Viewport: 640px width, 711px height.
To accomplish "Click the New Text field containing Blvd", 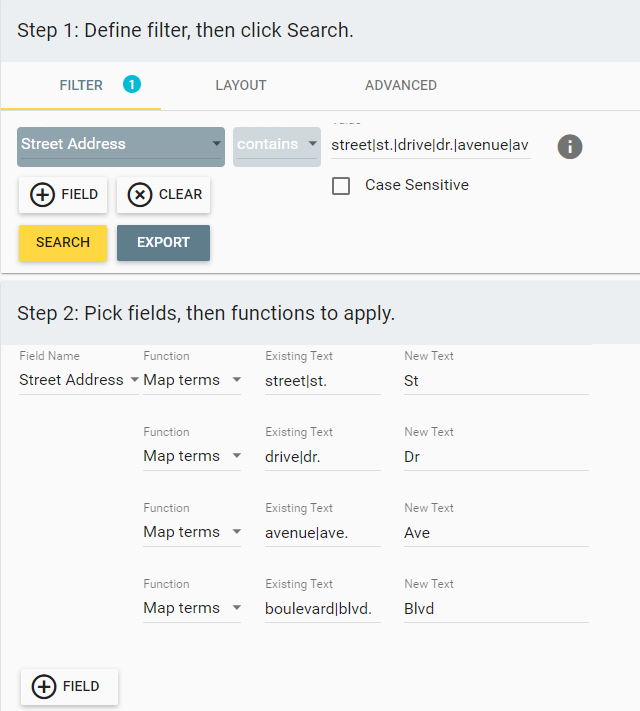I will [496, 609].
